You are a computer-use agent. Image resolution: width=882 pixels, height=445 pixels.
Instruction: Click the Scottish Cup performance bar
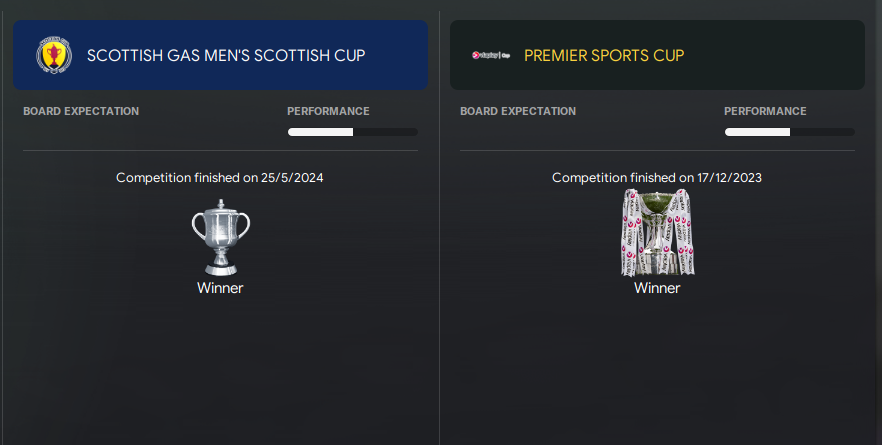point(352,132)
